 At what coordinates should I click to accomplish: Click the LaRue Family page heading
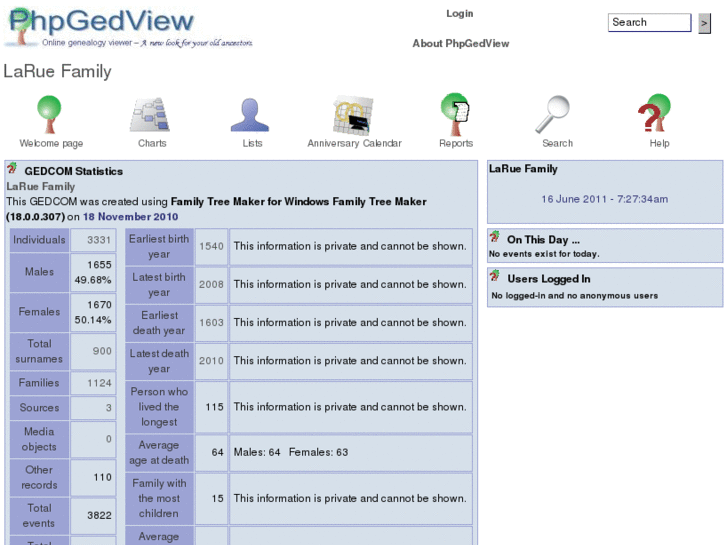point(57,71)
